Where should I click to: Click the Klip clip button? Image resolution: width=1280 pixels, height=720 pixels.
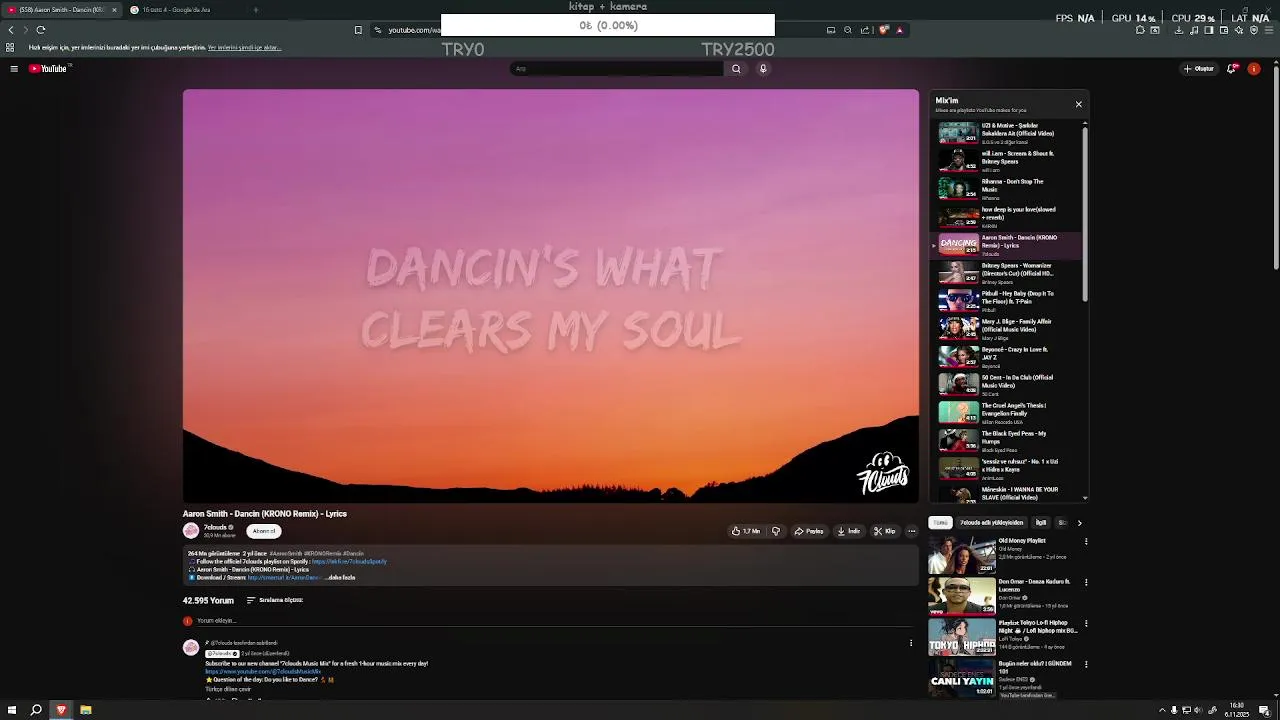click(x=884, y=531)
